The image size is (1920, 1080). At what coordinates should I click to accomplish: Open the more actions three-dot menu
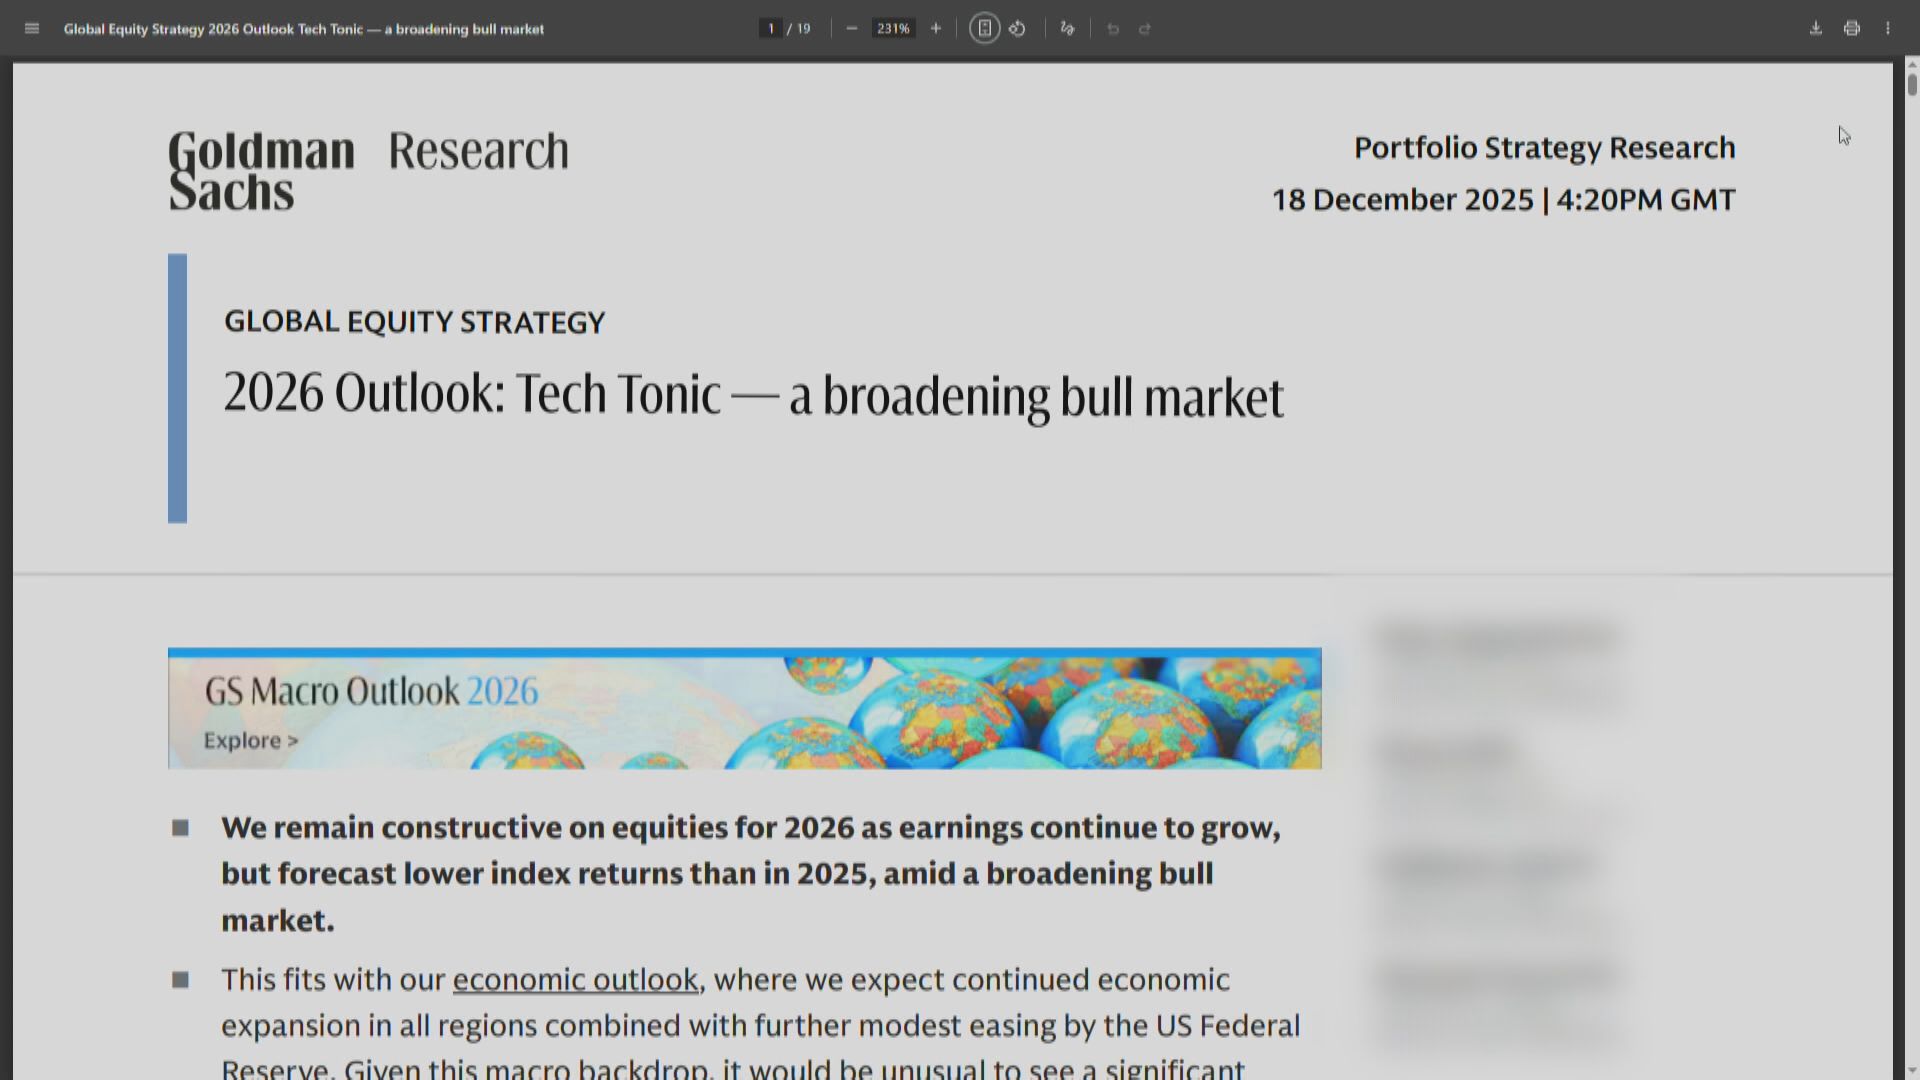1888,29
